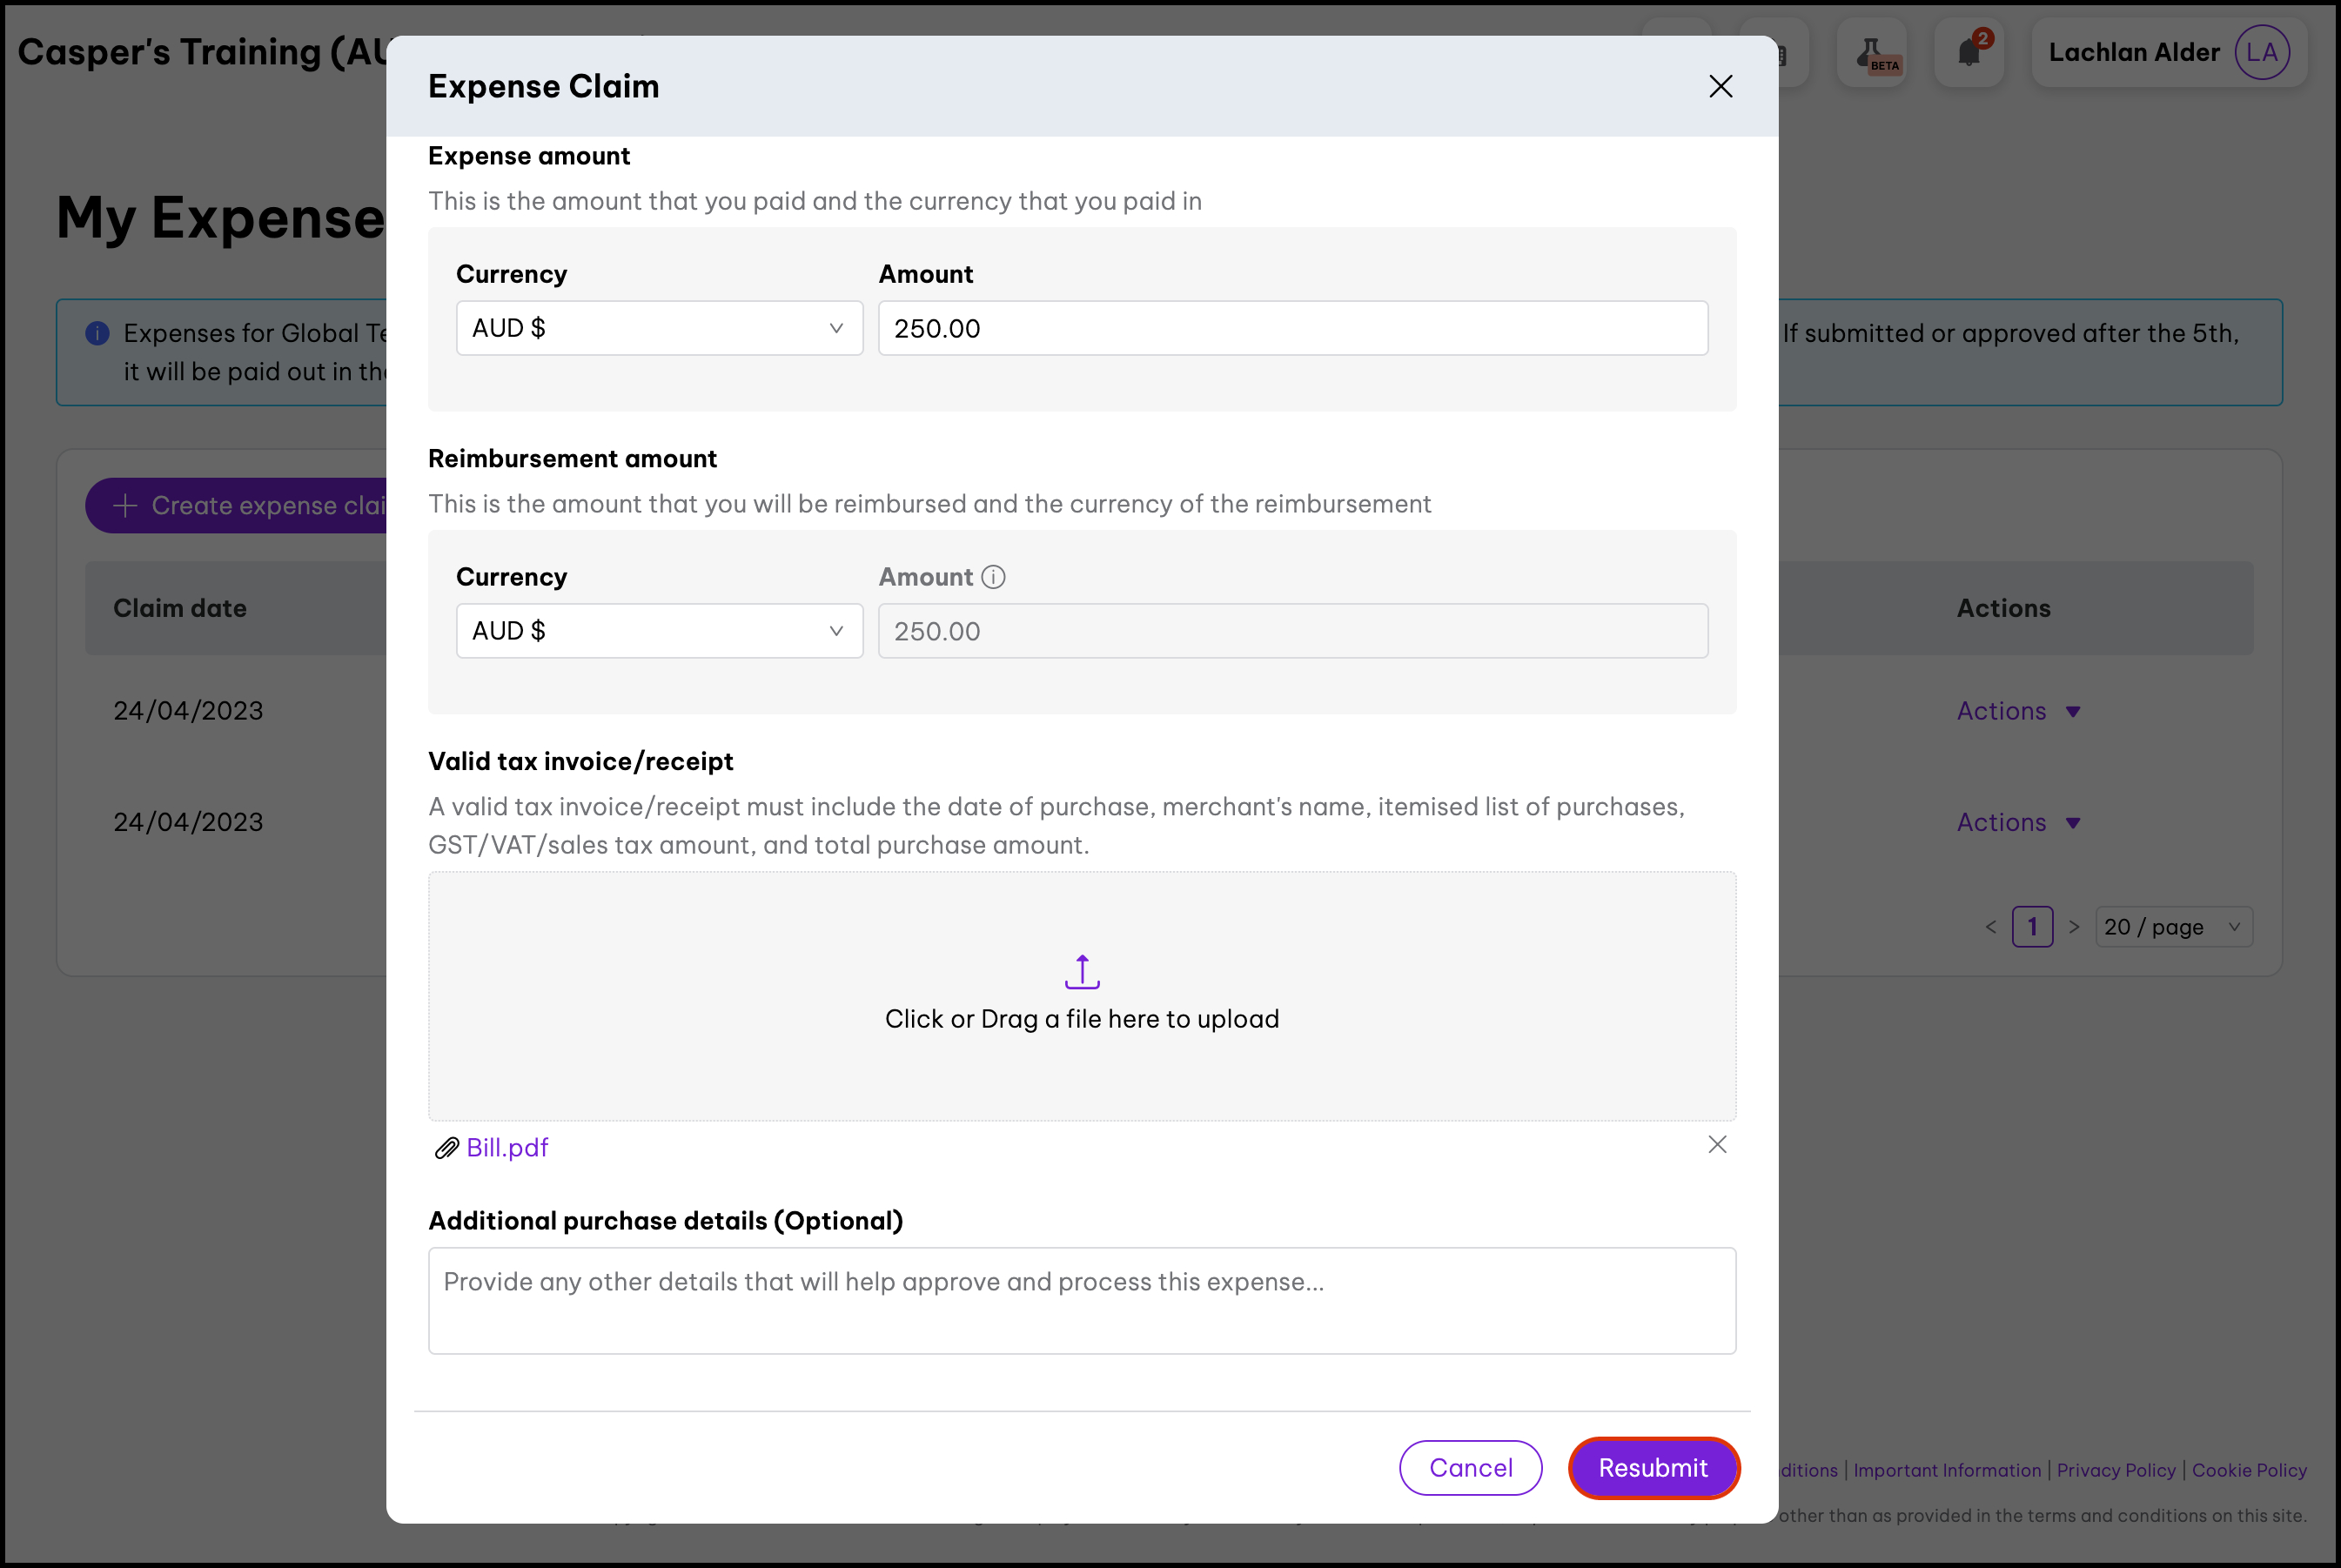2341x1568 pixels.
Task: Open the reimbursement Currency dropdown
Action: [659, 631]
